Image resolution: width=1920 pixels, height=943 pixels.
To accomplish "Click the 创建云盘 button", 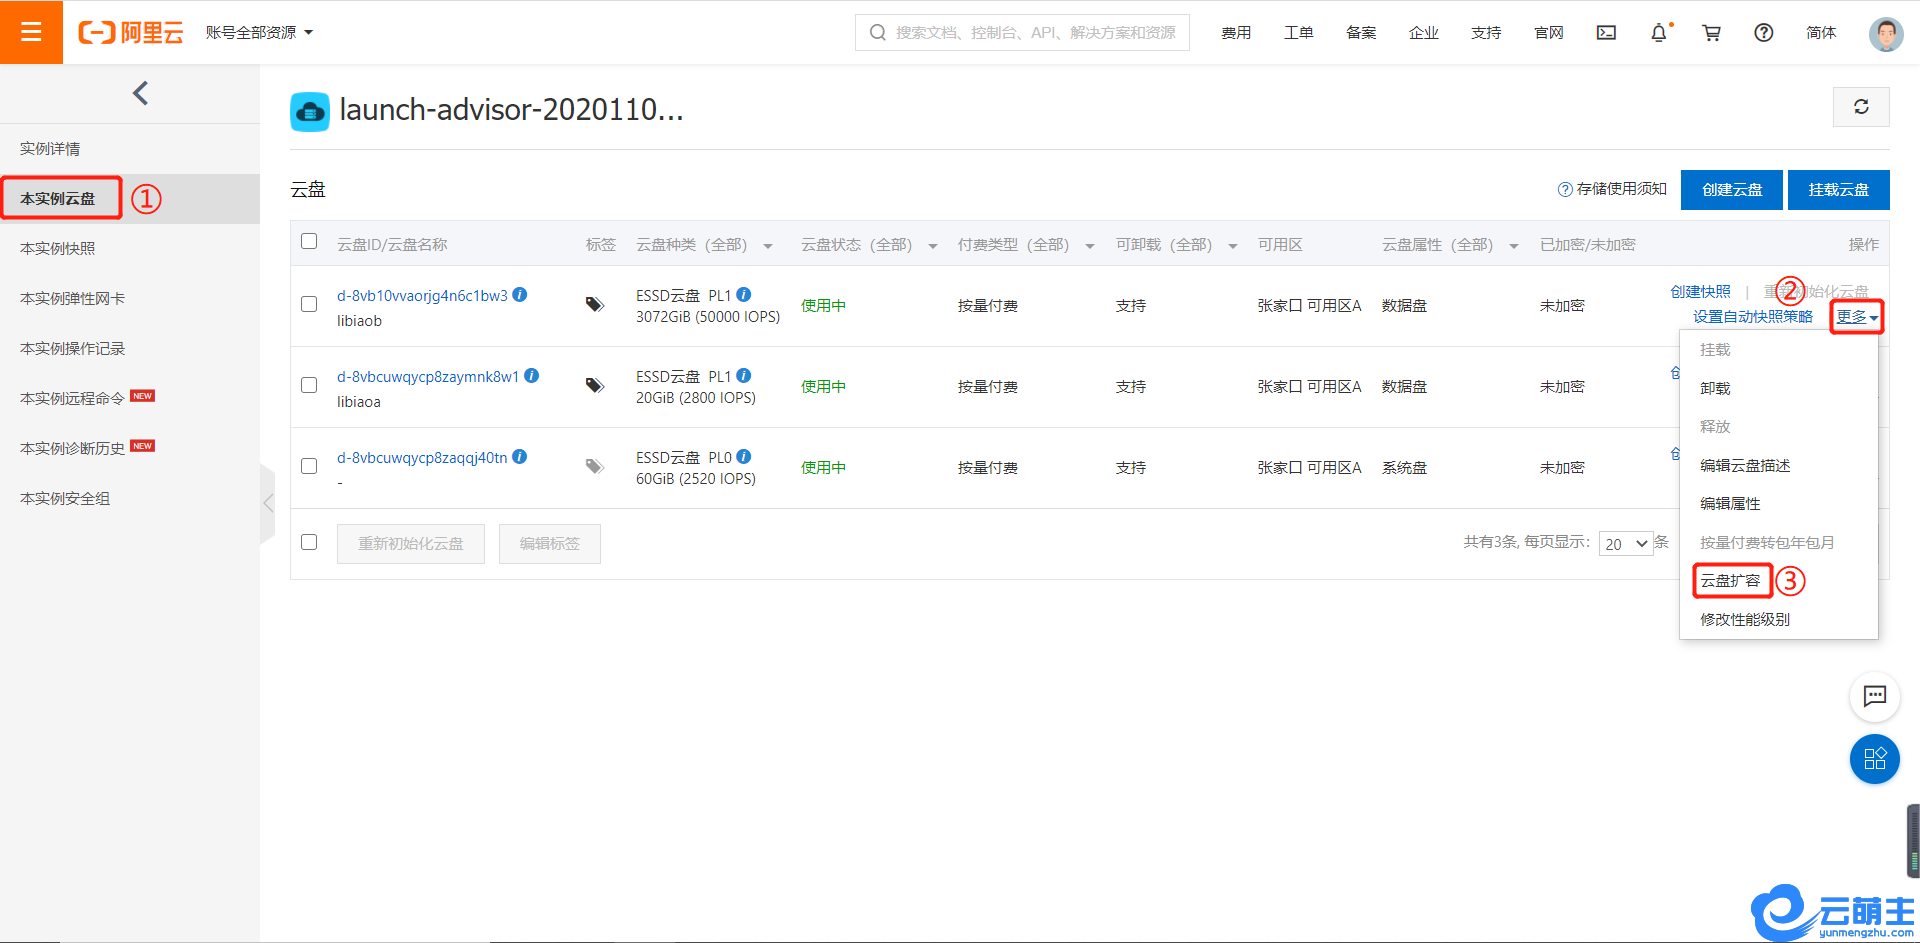I will (1731, 190).
